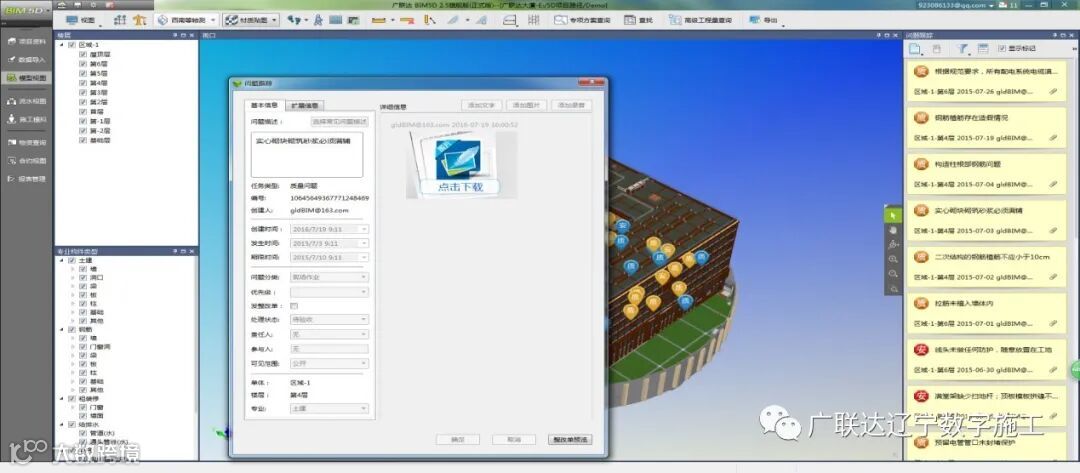Screen dimensions: 1080x473
Task: Switch to the 扩展信息 tab
Action: click(304, 105)
